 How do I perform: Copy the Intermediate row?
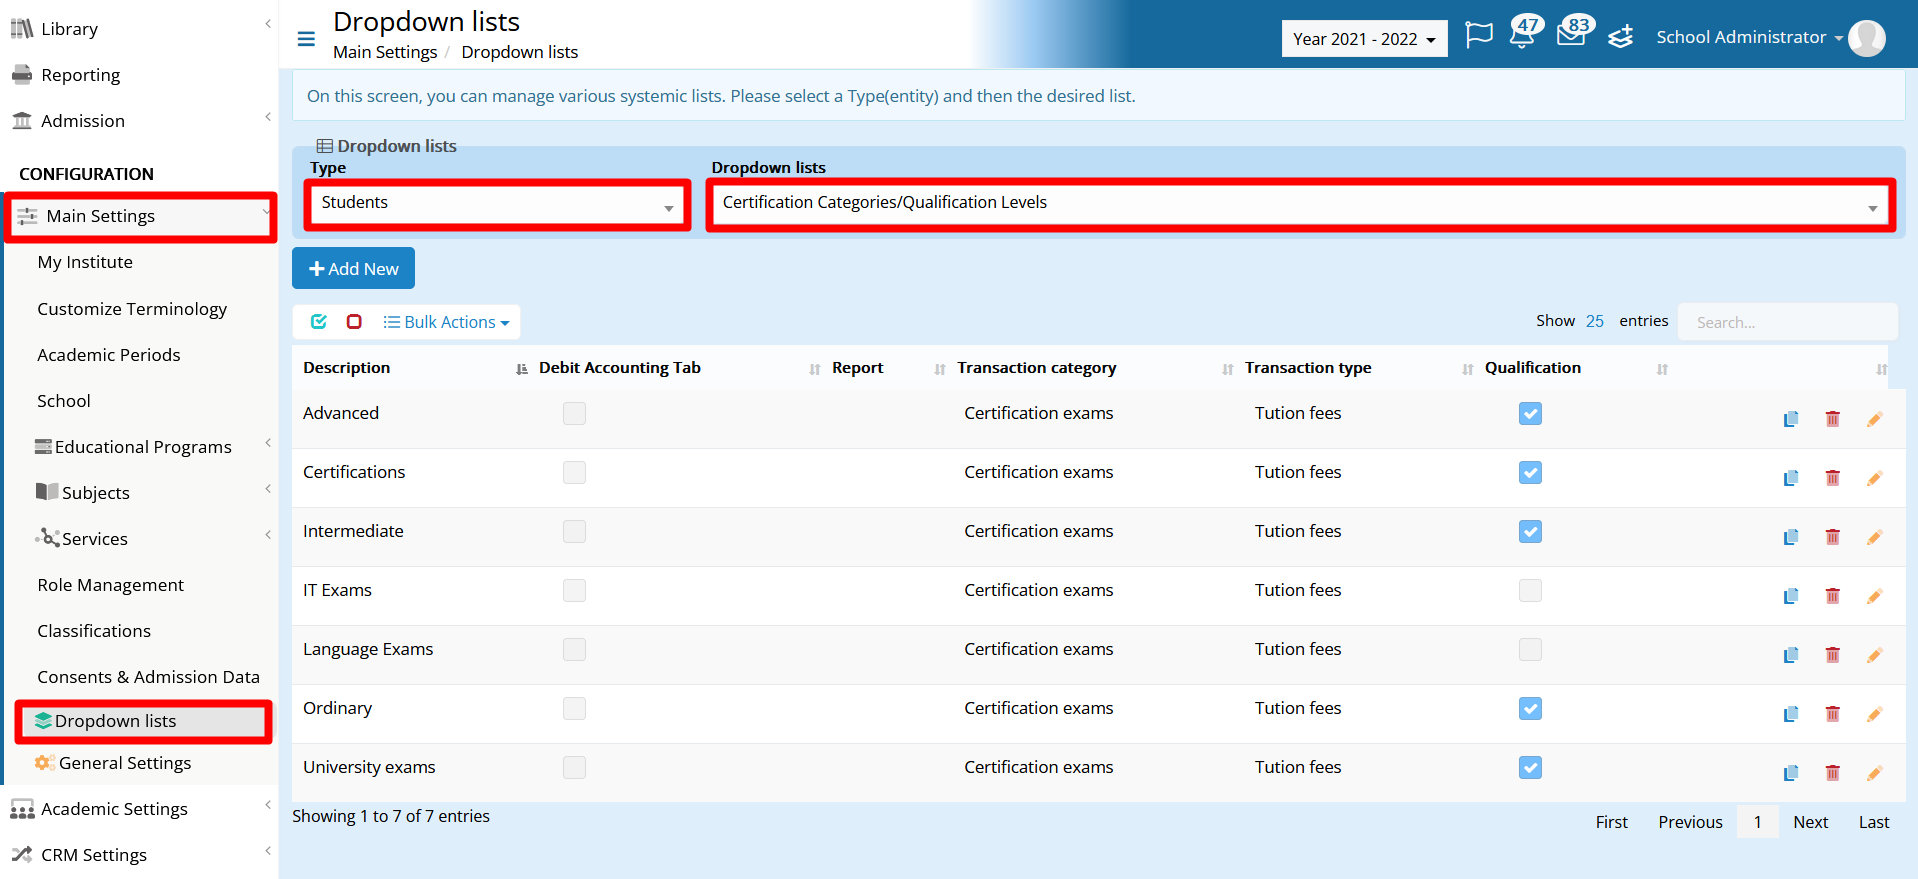point(1791,537)
